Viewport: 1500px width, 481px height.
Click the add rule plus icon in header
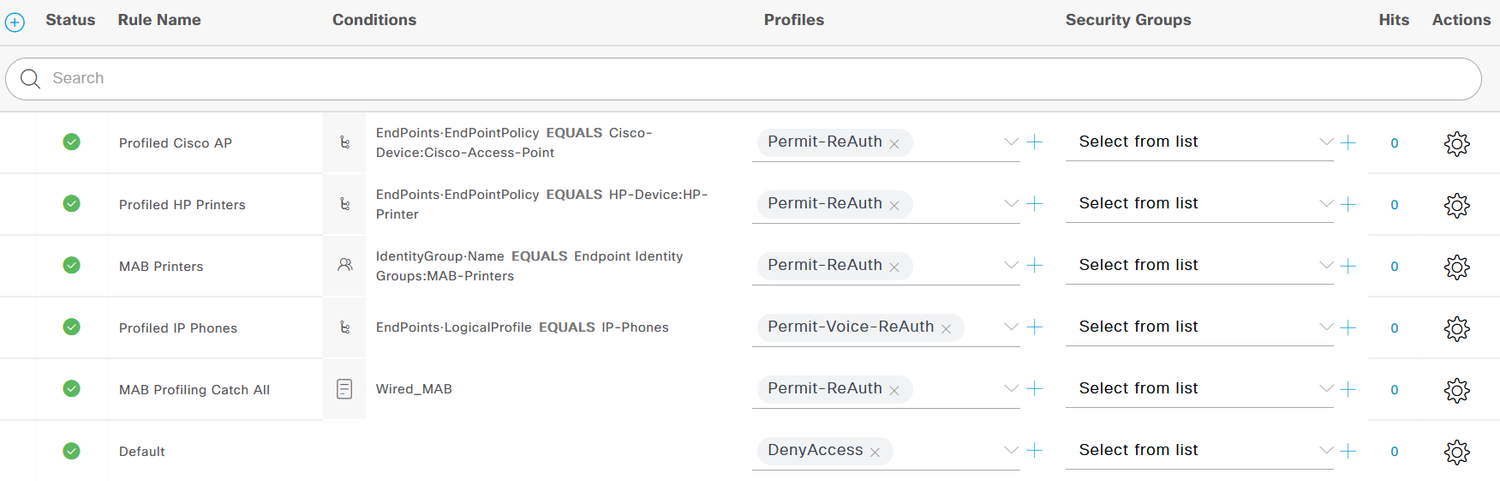tap(15, 22)
